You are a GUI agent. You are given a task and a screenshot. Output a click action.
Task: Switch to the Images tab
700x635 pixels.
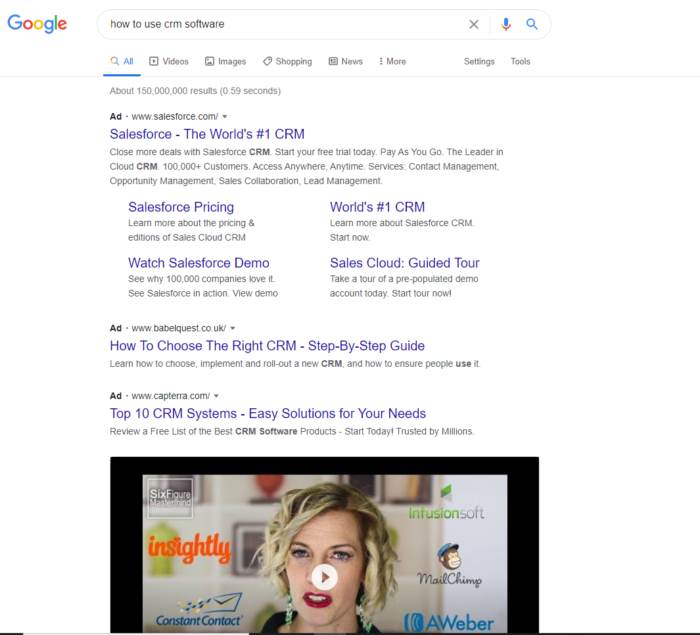[x=225, y=62]
